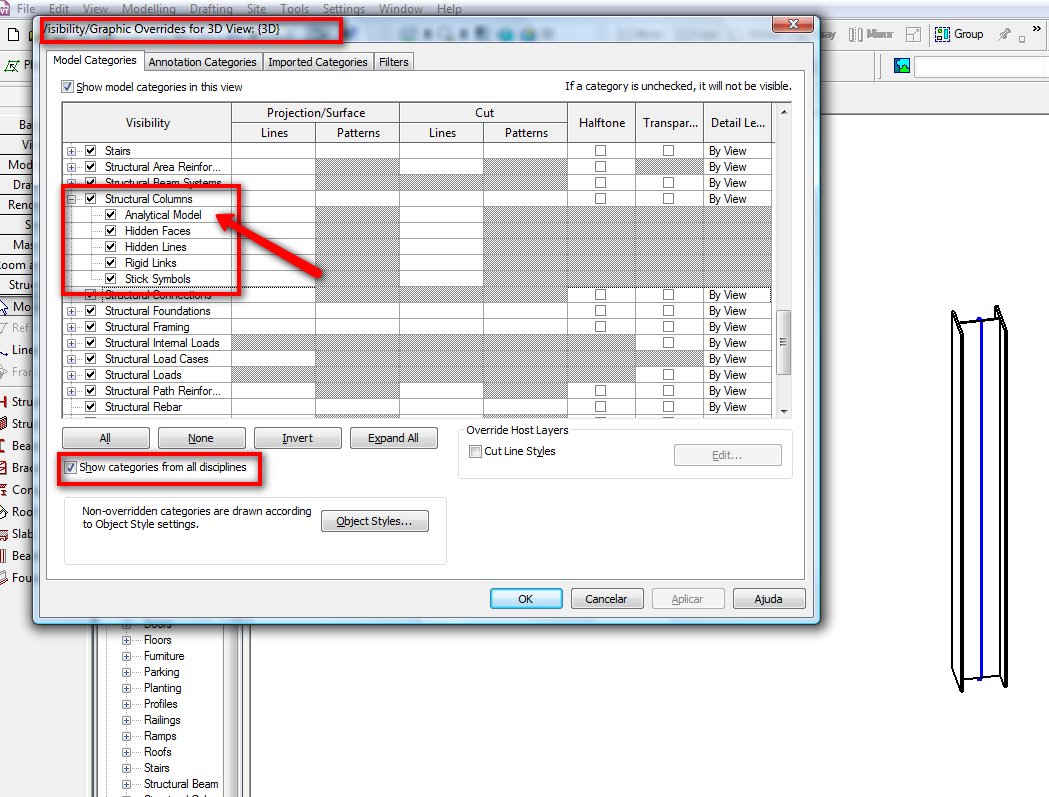The image size is (1049, 797).
Task: Uncheck the Analytical Model subcategory
Action: 110,215
